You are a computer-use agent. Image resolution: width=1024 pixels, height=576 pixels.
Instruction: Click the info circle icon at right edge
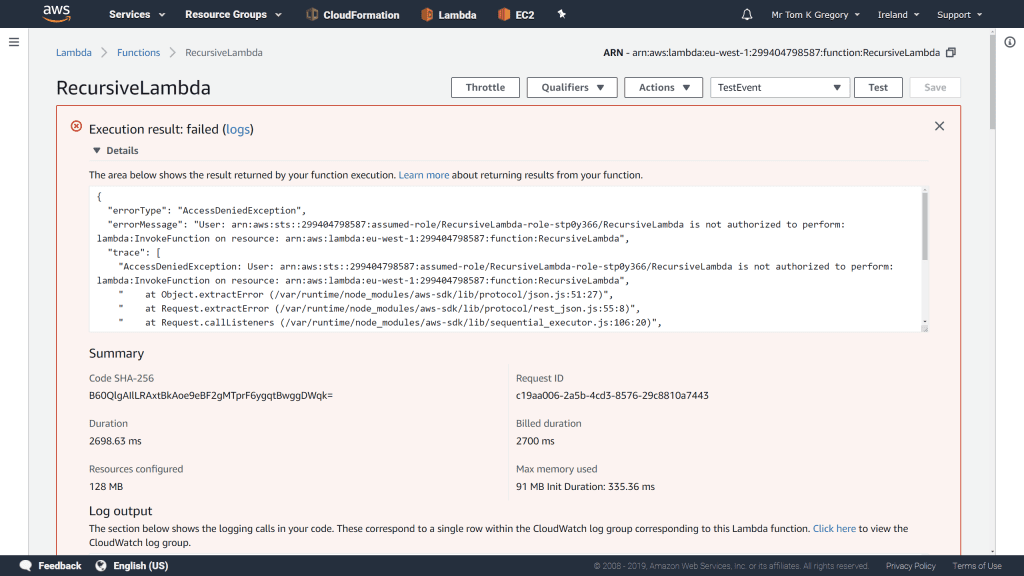pos(1008,42)
